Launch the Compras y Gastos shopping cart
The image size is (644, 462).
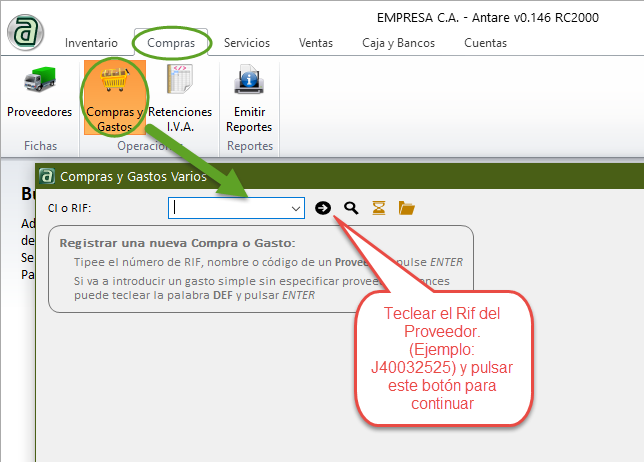point(115,82)
